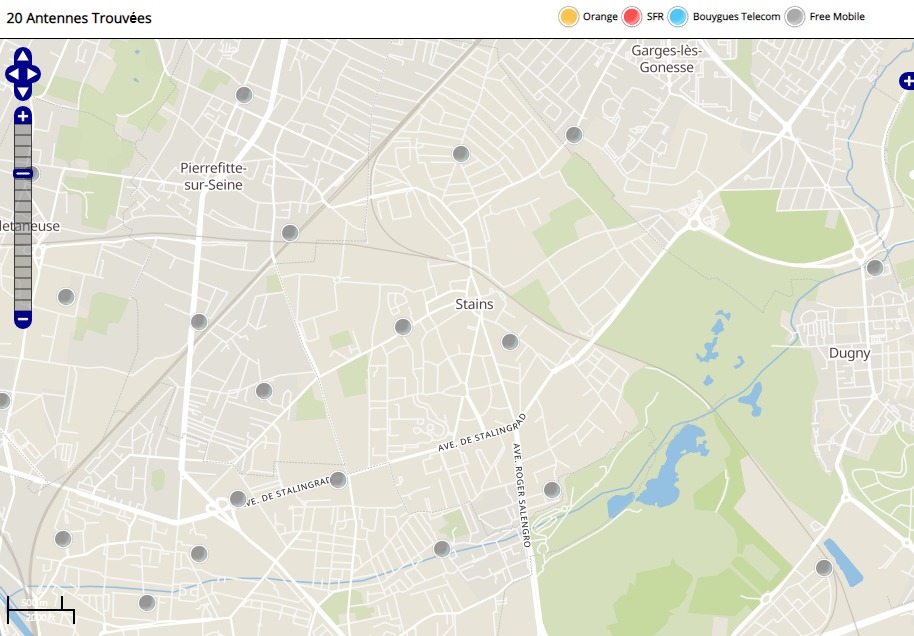Viewport: 914px width, 636px height.
Task: Toggle the Bouygues Telecom operator filter
Action: pos(679,16)
